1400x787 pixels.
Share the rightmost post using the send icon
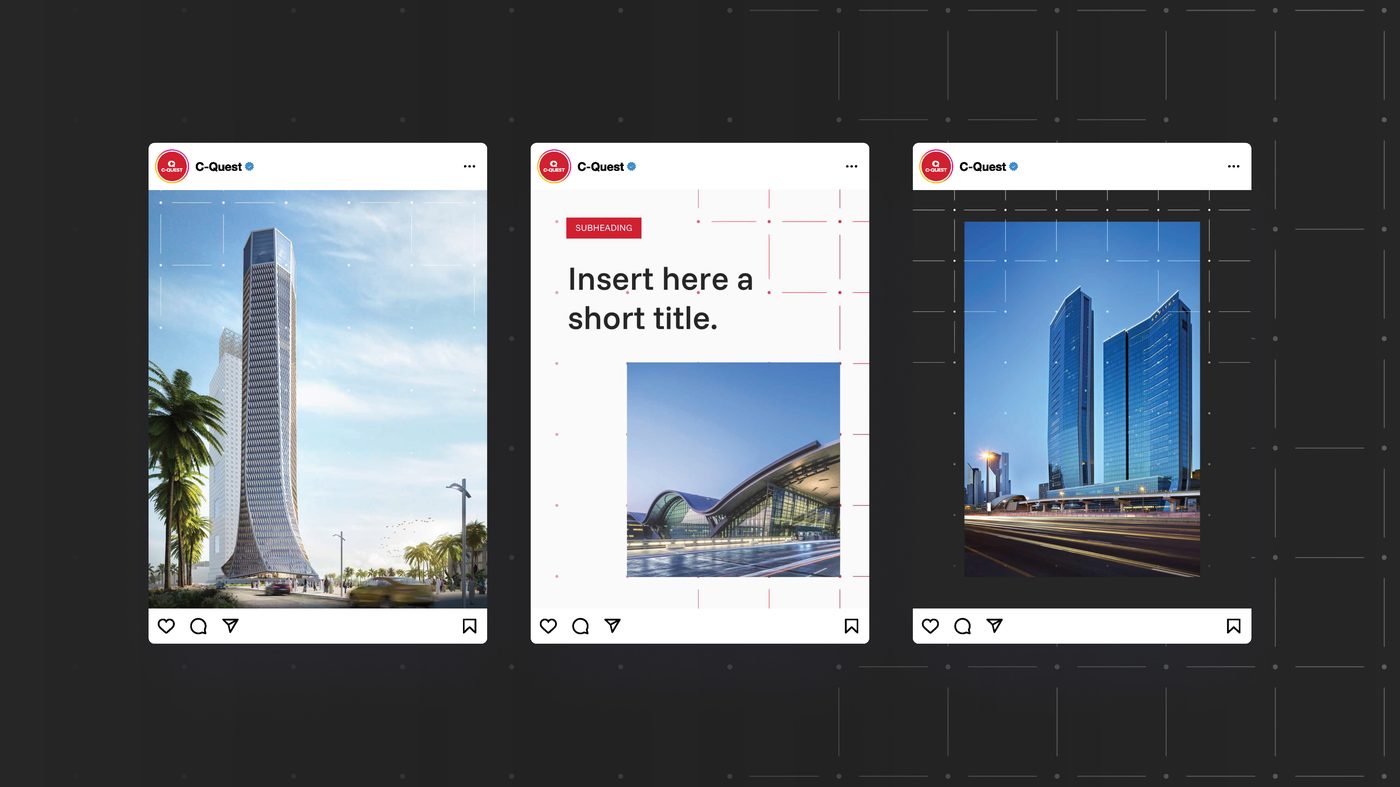click(994, 625)
